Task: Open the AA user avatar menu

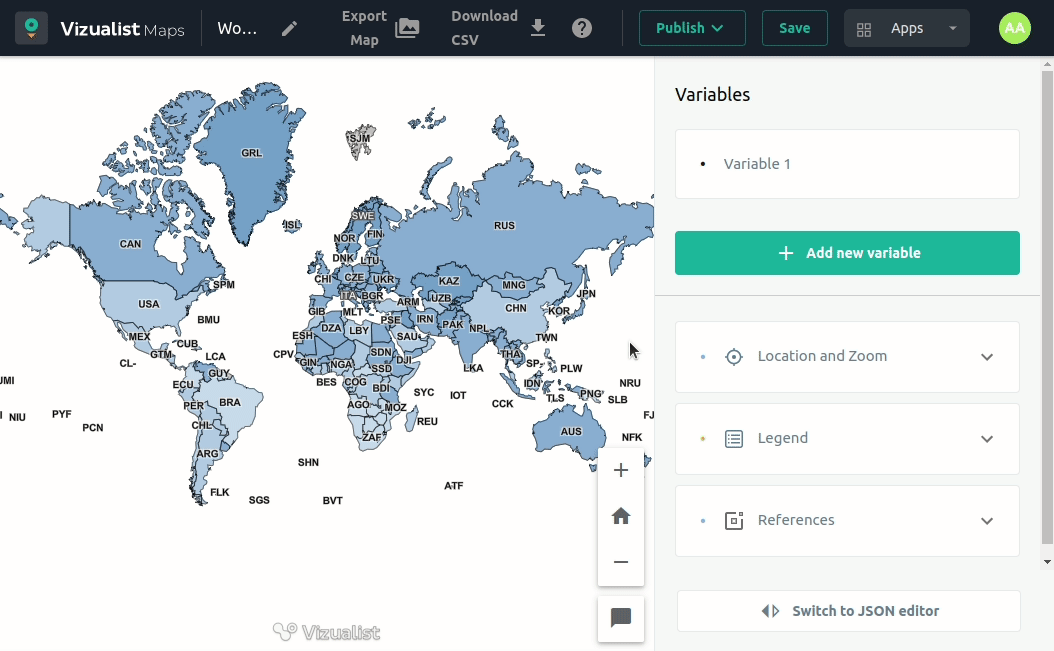Action: point(1014,28)
